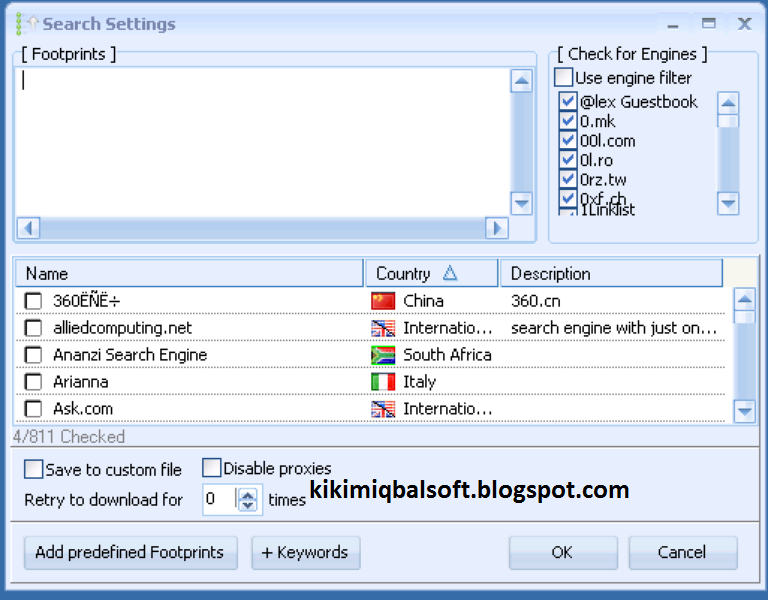Click the Country column sort triangle
The width and height of the screenshot is (768, 600).
pyautogui.click(x=450, y=273)
